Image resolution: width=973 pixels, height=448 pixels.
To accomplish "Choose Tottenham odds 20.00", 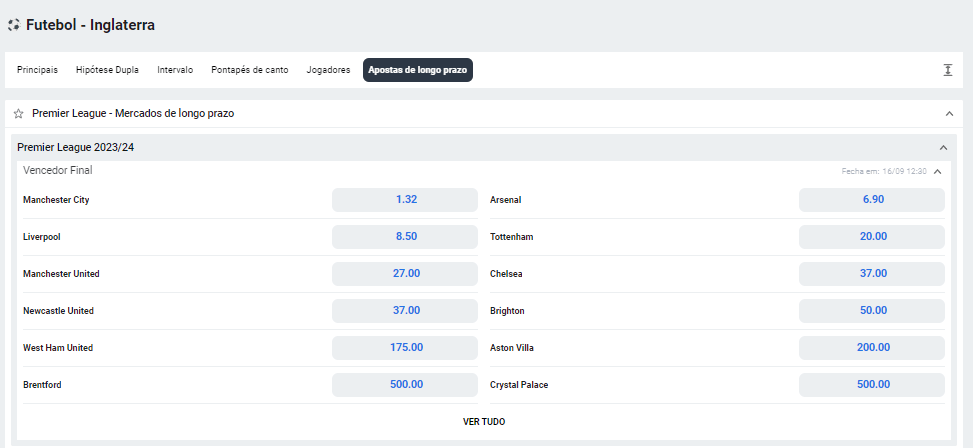I will [872, 237].
